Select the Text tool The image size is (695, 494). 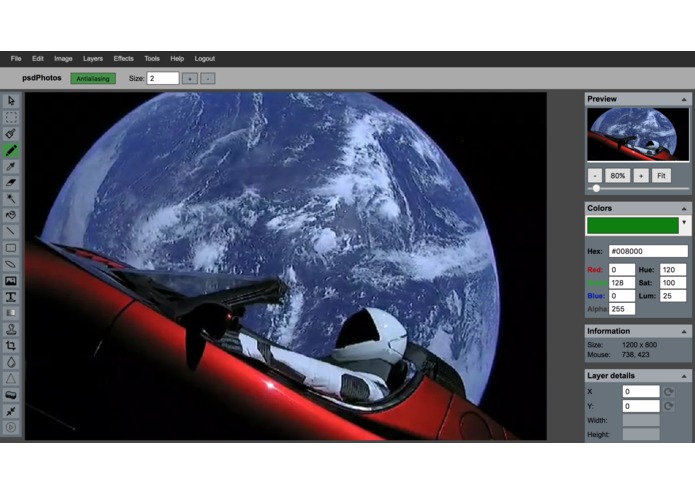(x=11, y=297)
